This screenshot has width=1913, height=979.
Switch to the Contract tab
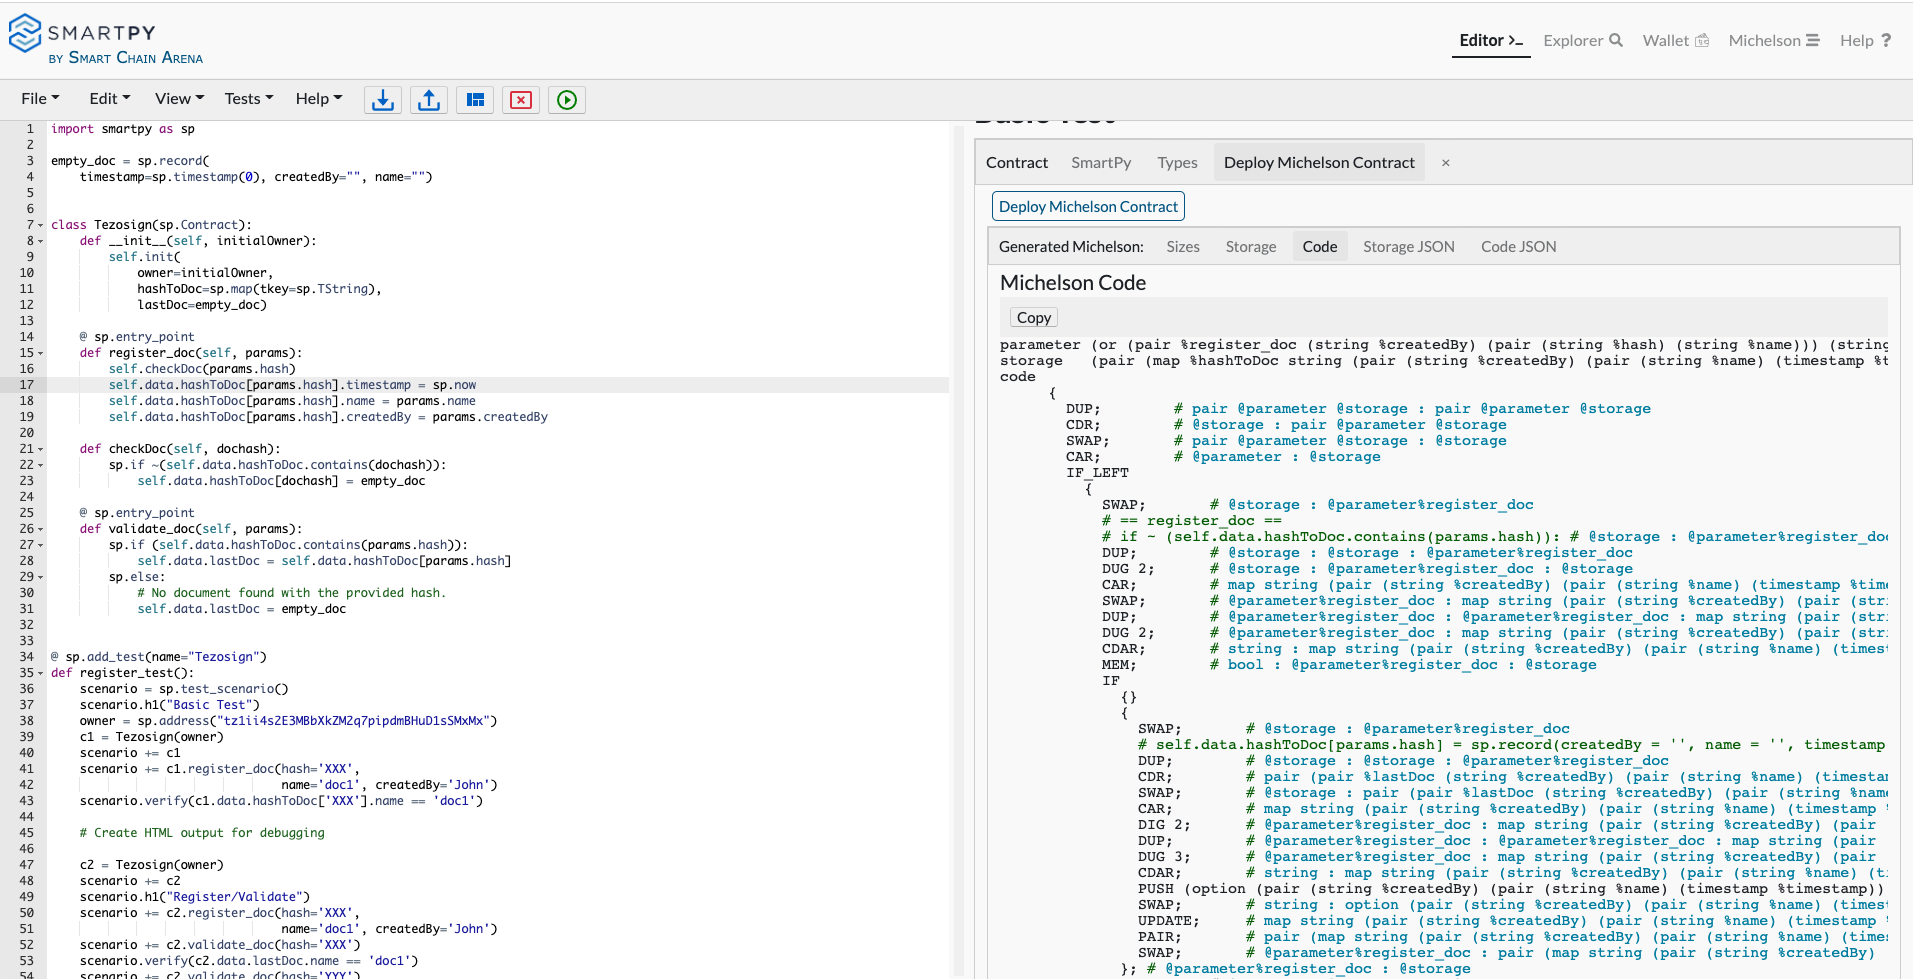pos(1017,163)
